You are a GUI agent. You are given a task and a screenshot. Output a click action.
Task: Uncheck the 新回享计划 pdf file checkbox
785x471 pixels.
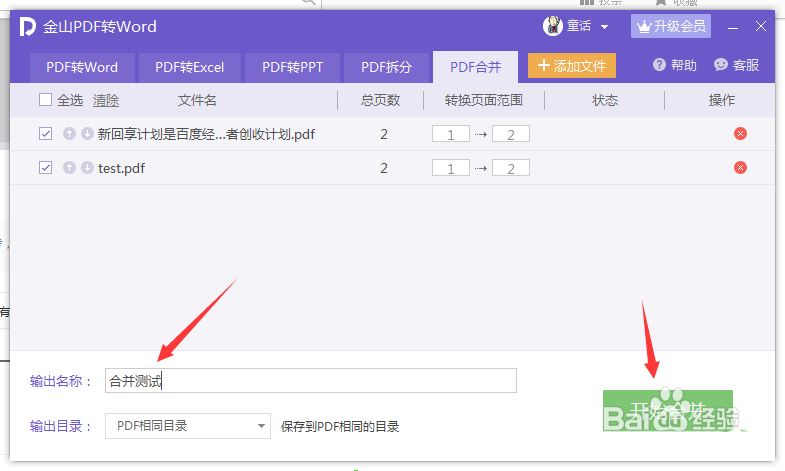[x=46, y=134]
